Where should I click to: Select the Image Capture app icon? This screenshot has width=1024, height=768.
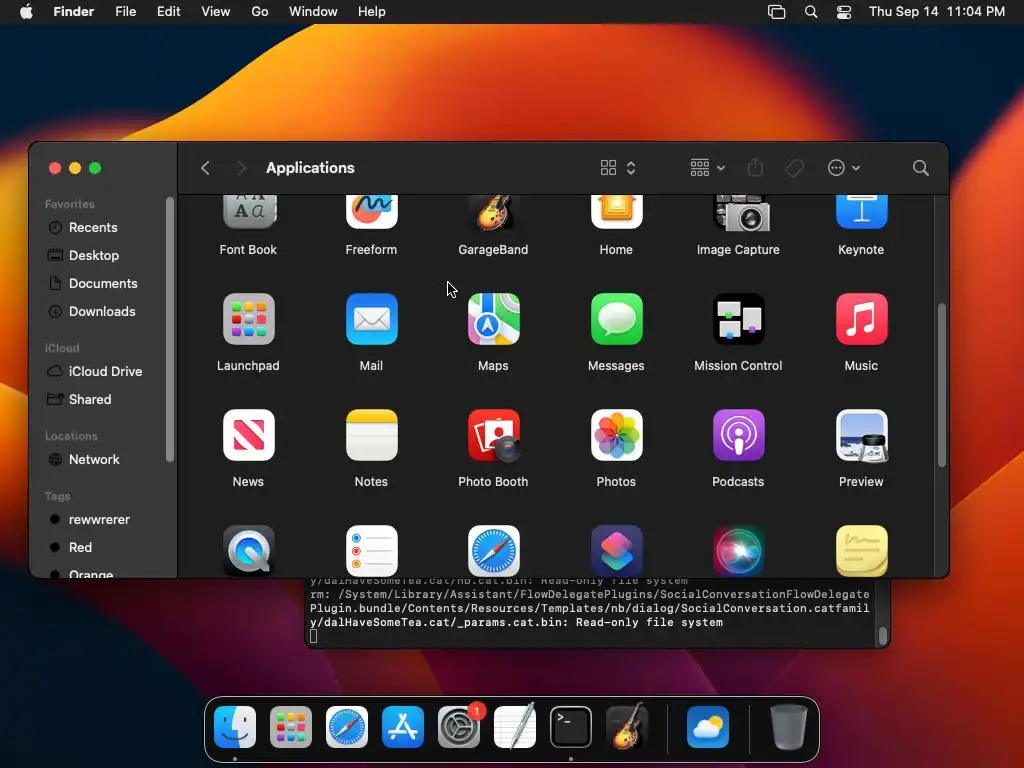click(739, 212)
